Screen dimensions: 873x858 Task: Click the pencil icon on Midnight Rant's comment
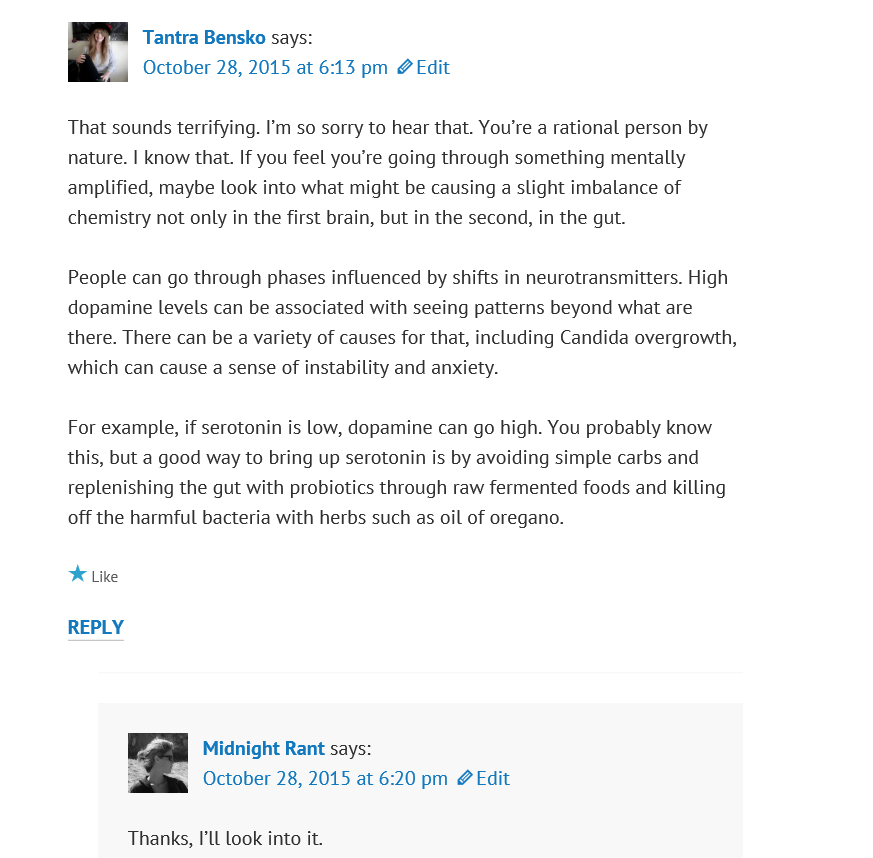pos(464,778)
